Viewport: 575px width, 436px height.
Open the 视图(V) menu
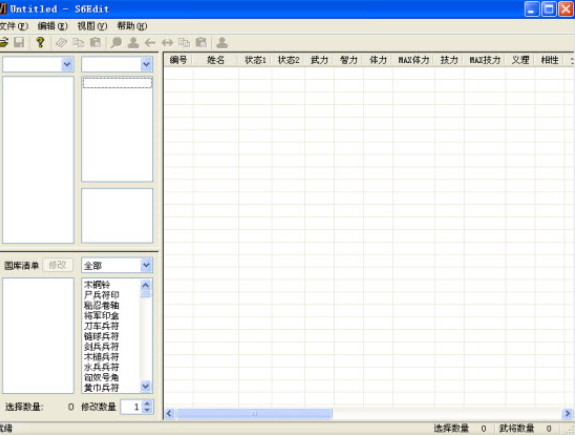pos(92,26)
